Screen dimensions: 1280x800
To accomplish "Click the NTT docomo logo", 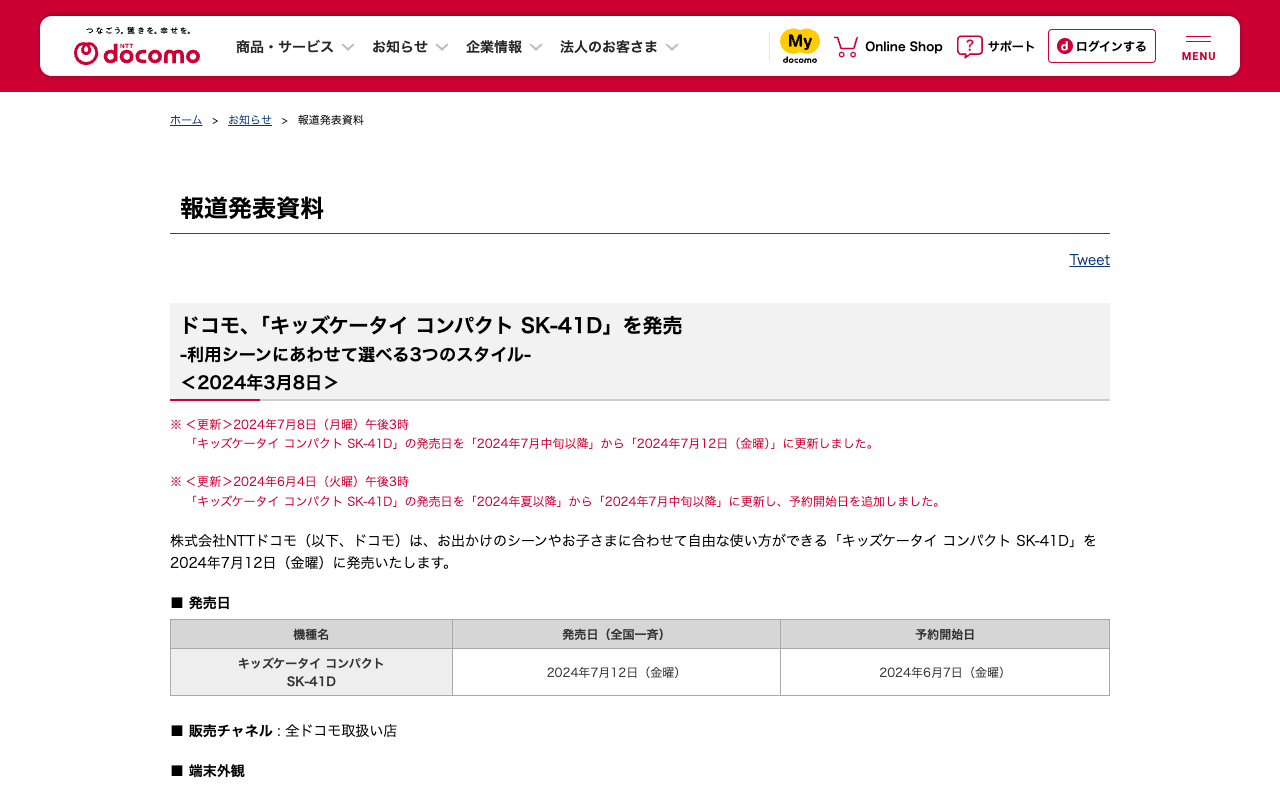I will click(x=137, y=47).
